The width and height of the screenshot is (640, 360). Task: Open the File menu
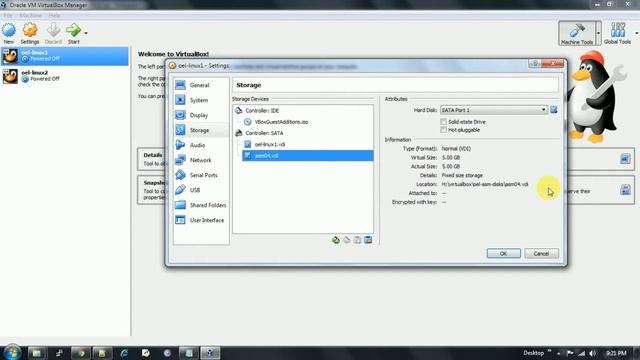tap(8, 16)
